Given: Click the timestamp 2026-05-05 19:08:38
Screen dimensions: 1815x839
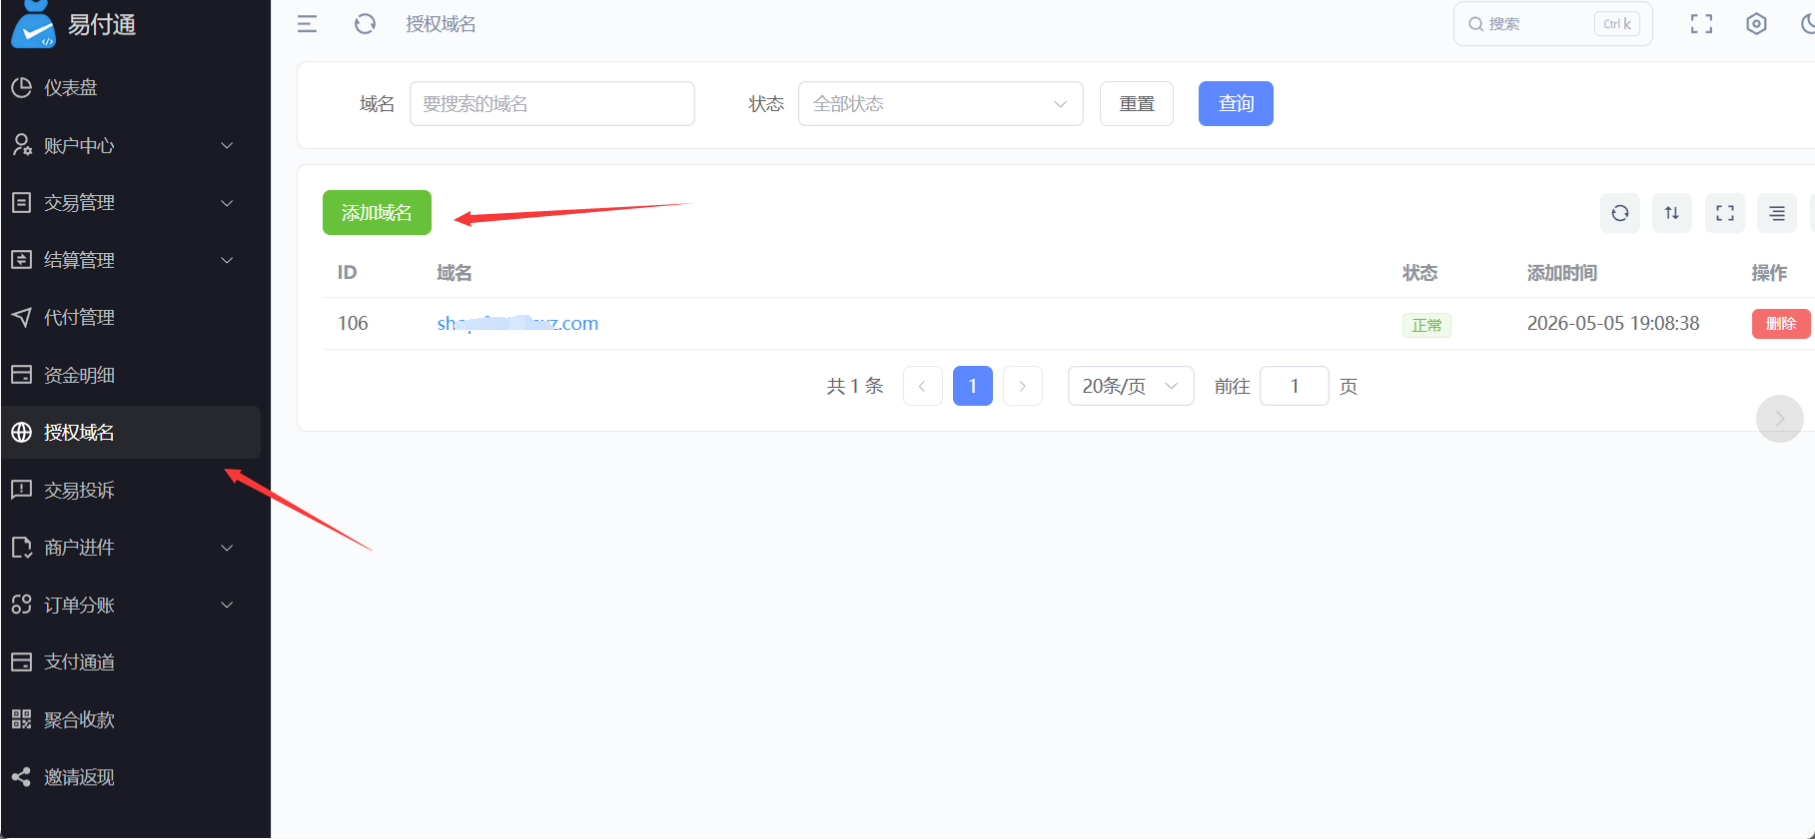Looking at the screenshot, I should 1613,323.
